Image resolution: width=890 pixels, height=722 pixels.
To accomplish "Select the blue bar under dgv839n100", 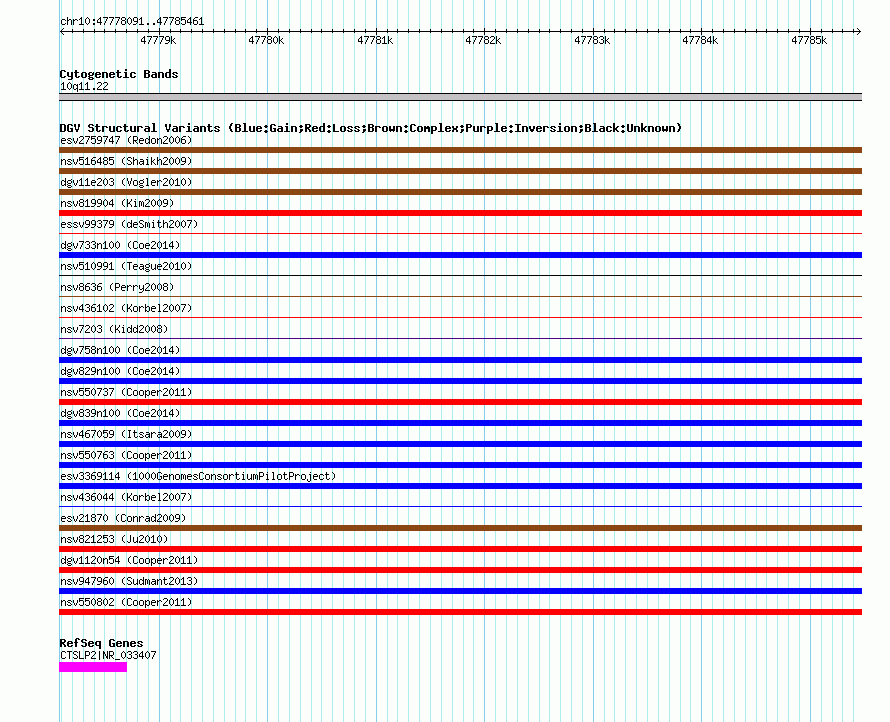I will [460, 423].
